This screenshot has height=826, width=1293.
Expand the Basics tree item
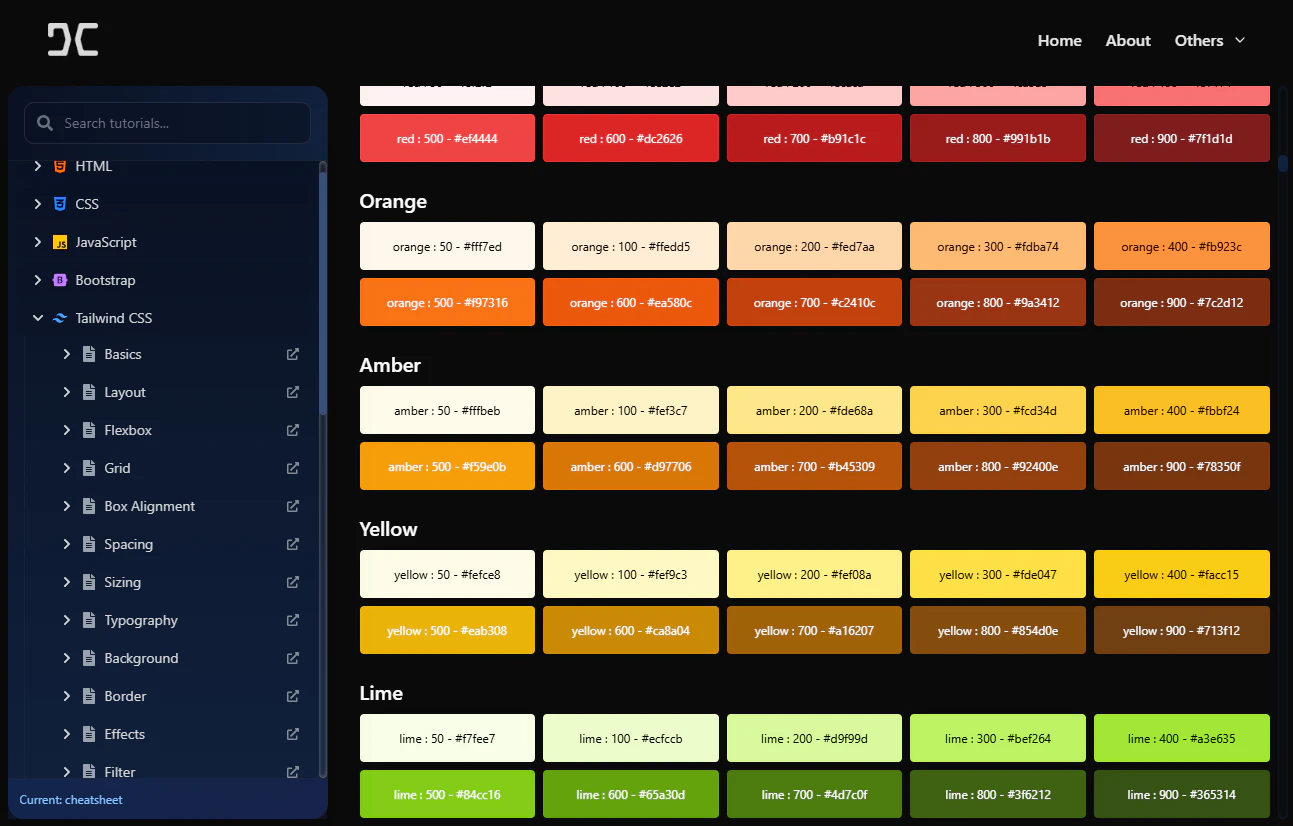[67, 354]
